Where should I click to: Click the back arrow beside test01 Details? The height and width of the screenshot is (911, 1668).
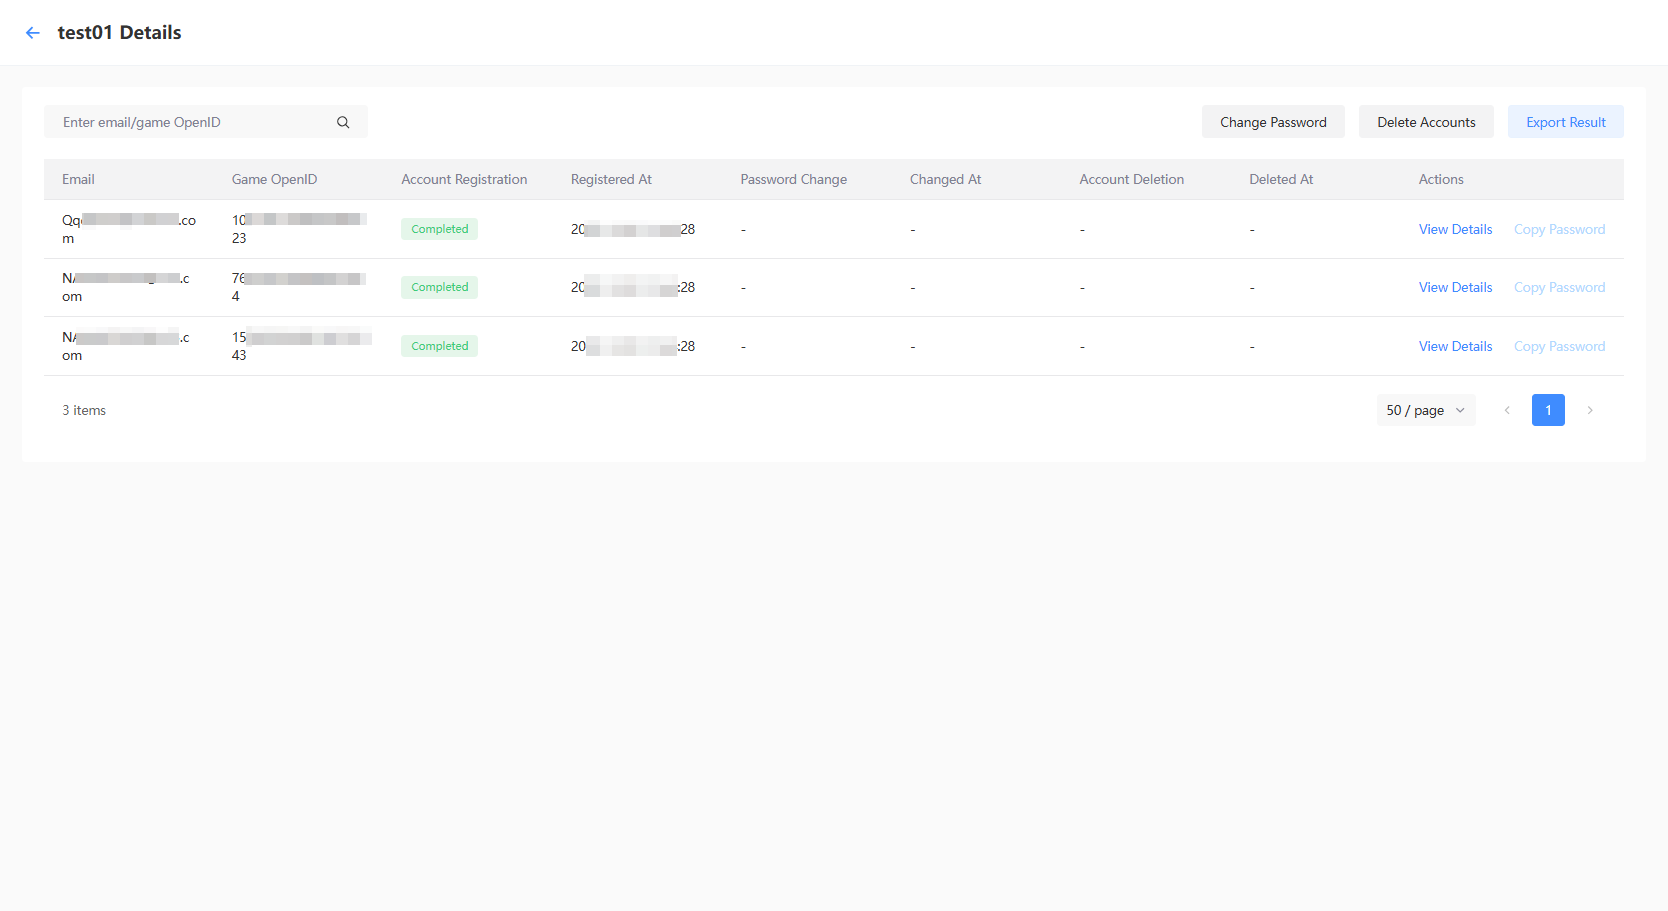(32, 32)
